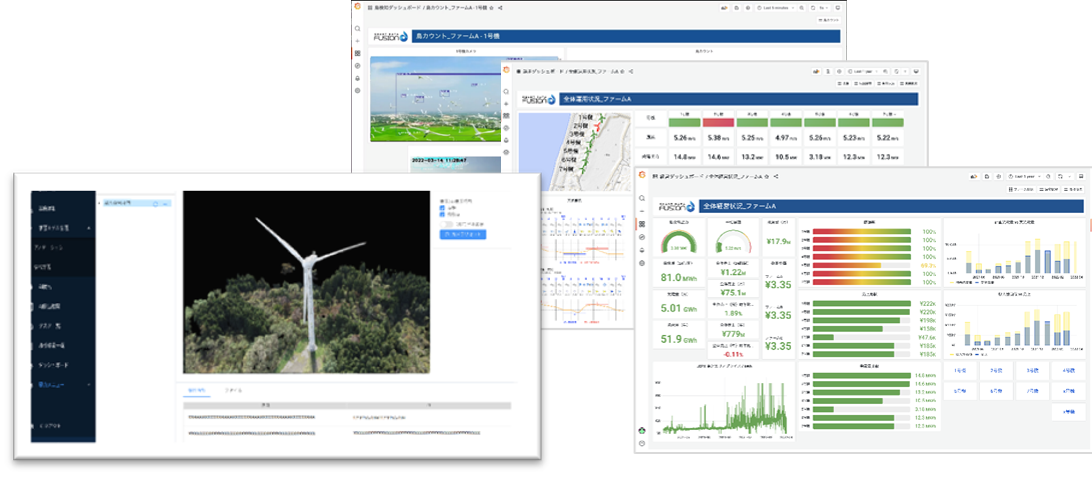Click the blue button in turbine viewer panel

point(462,234)
